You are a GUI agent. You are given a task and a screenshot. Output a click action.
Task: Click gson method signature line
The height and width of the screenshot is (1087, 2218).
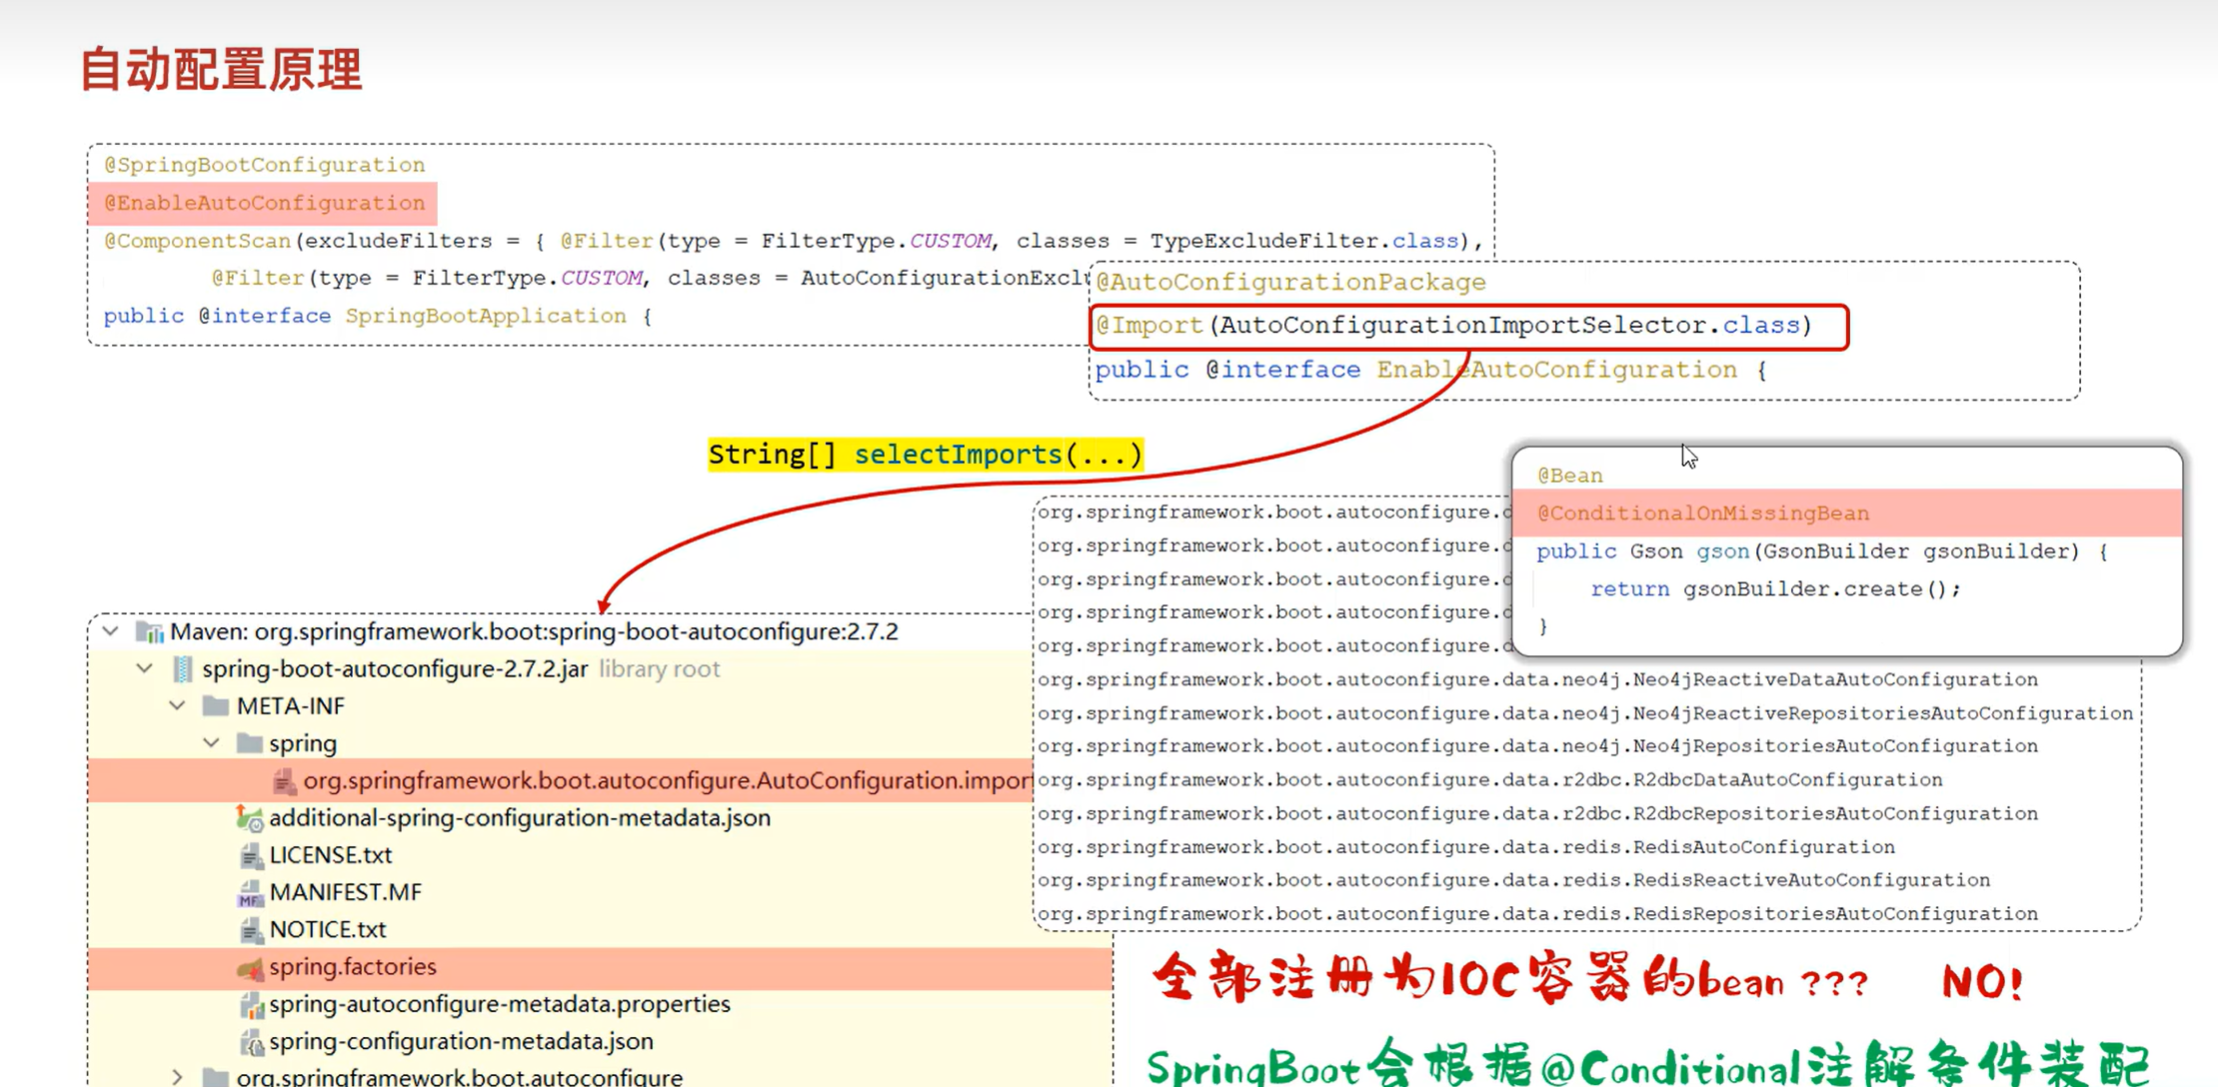(1822, 552)
